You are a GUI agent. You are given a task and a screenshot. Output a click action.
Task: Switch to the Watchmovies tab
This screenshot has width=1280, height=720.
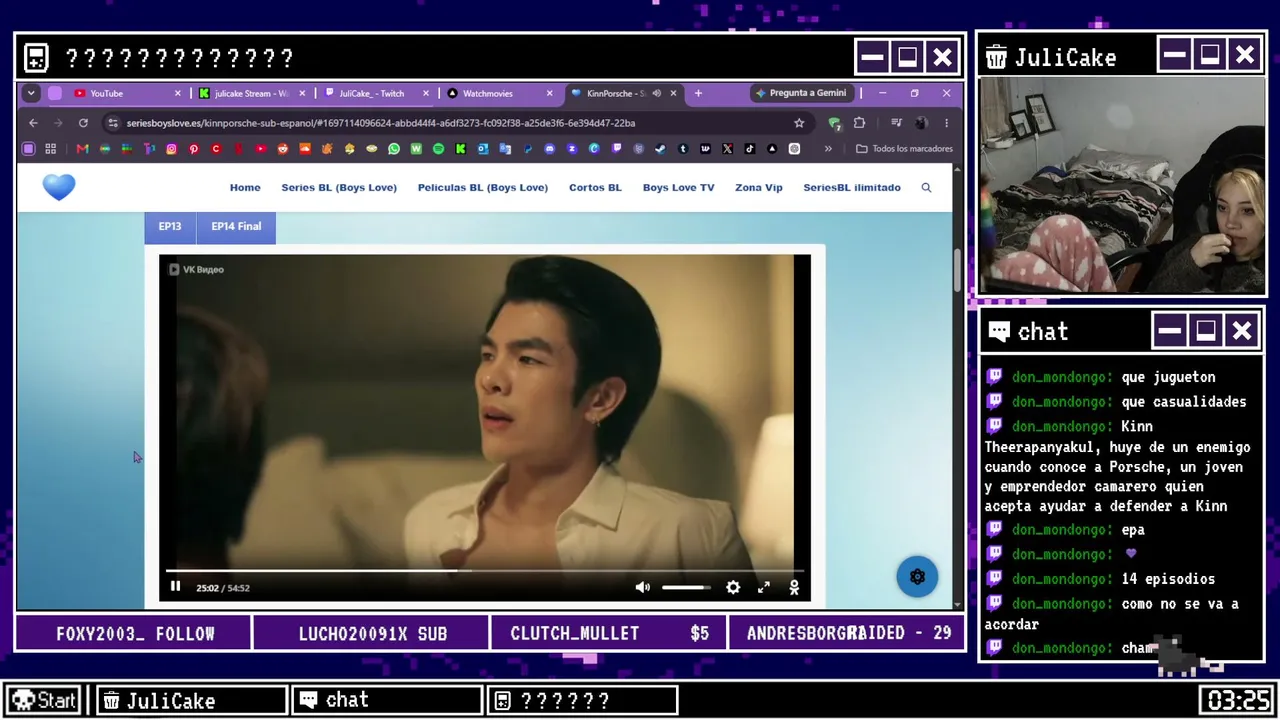500,93
